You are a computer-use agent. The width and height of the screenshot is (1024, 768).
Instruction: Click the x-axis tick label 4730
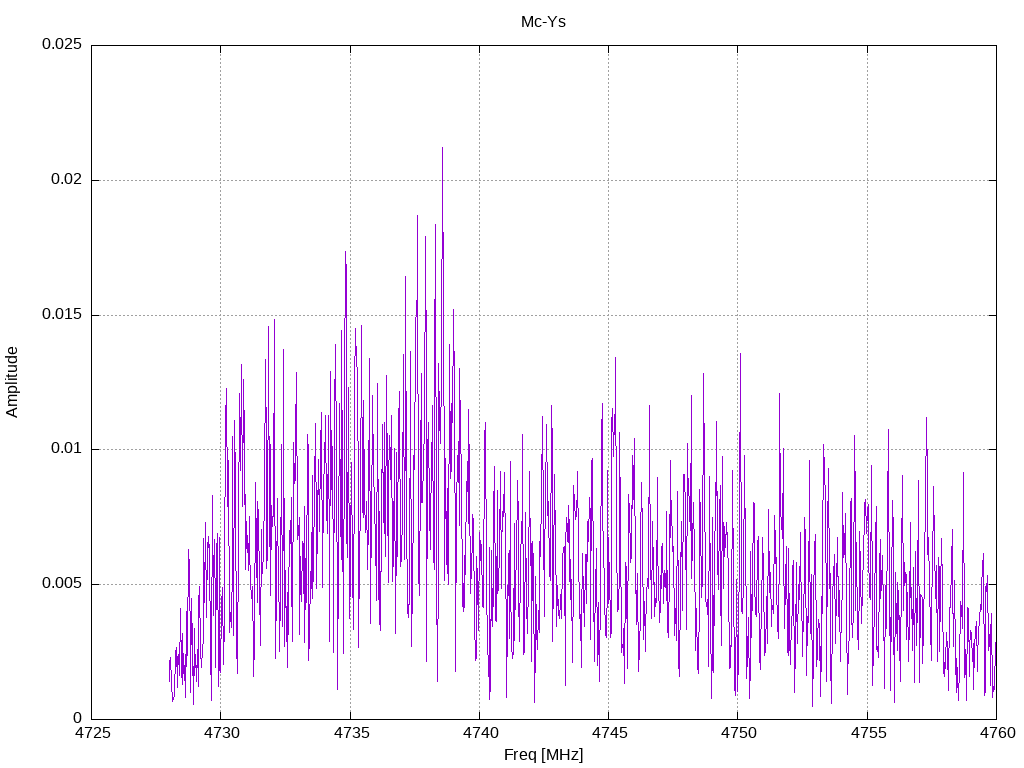pyautogui.click(x=221, y=733)
